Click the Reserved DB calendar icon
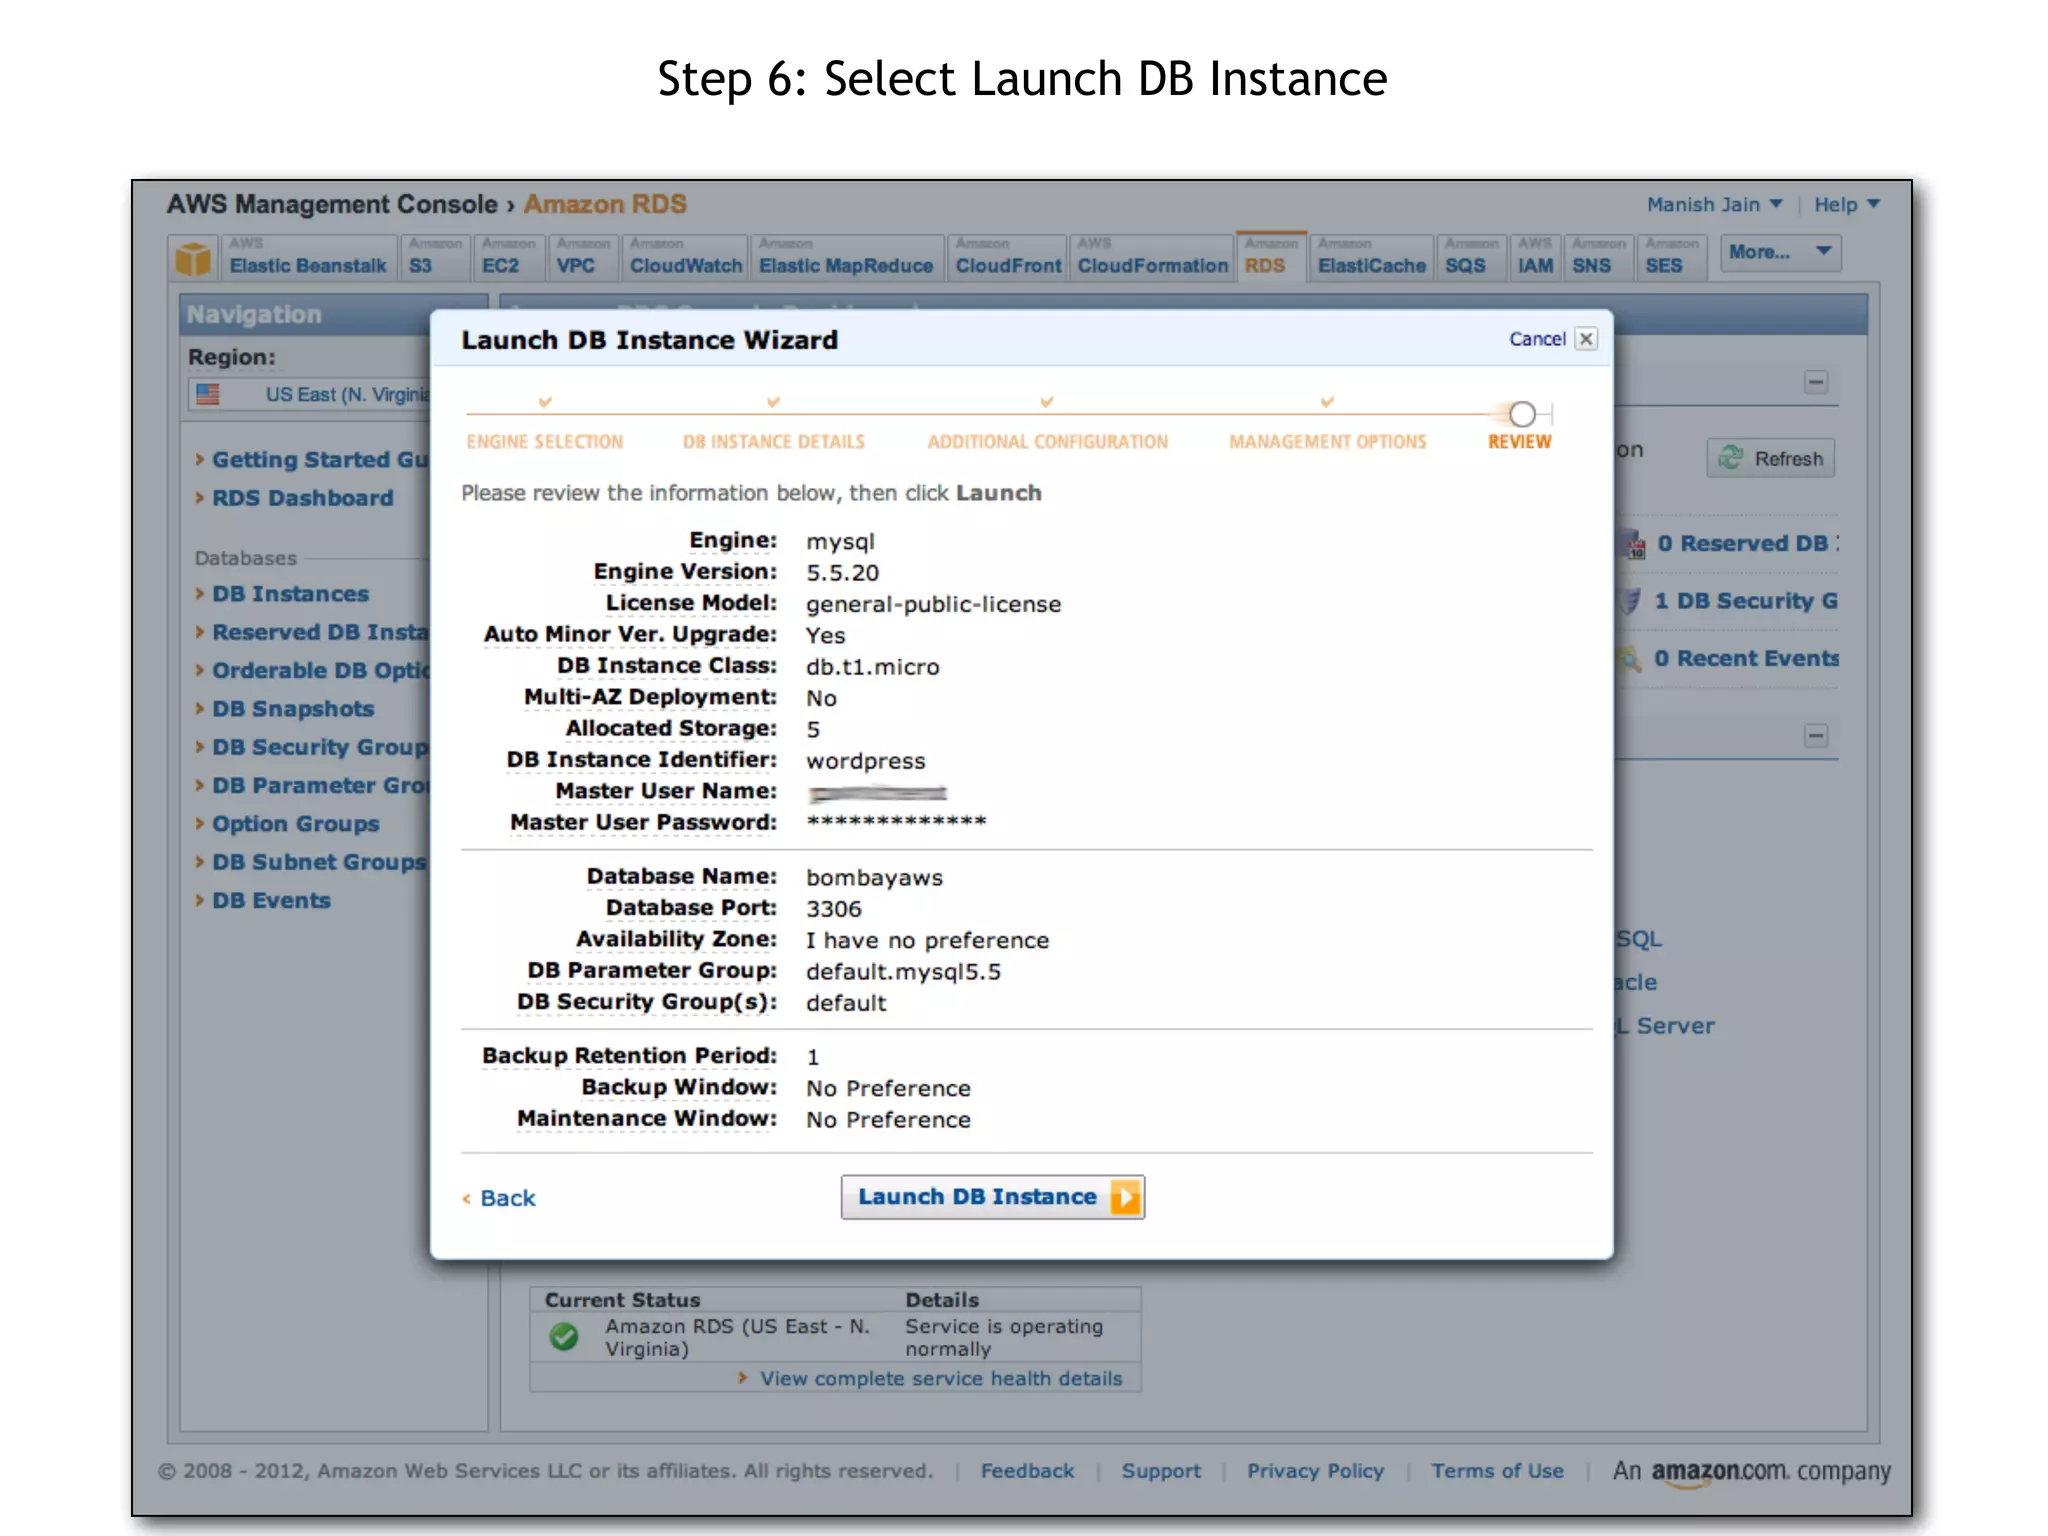The image size is (2048, 1536). click(1633, 544)
